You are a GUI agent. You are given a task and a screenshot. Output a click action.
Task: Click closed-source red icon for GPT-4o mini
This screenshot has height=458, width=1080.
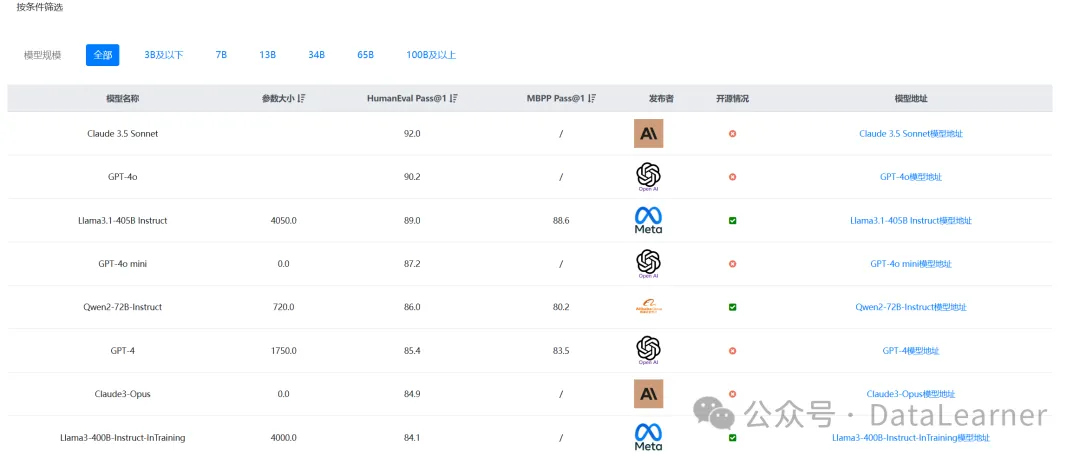coord(732,264)
